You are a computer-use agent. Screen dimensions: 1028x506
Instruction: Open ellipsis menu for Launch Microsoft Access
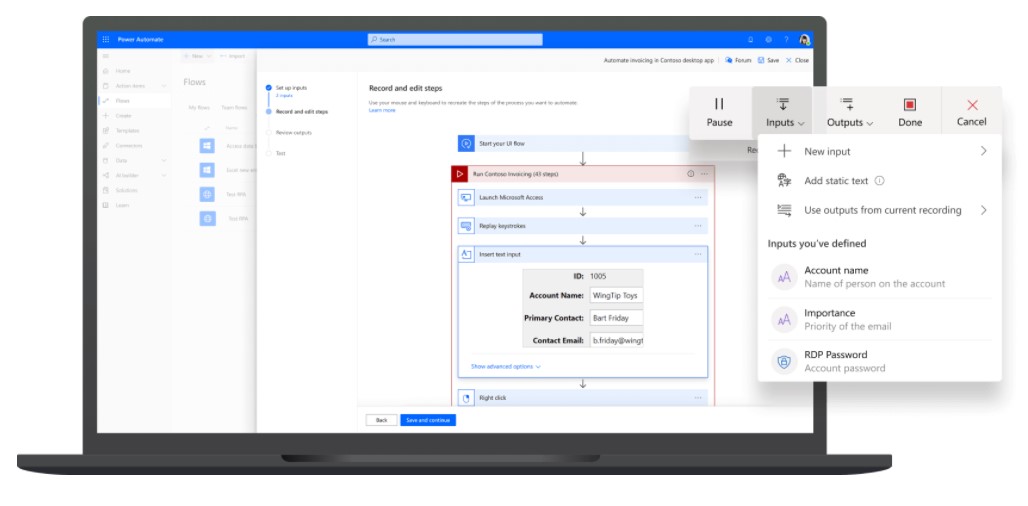[698, 197]
